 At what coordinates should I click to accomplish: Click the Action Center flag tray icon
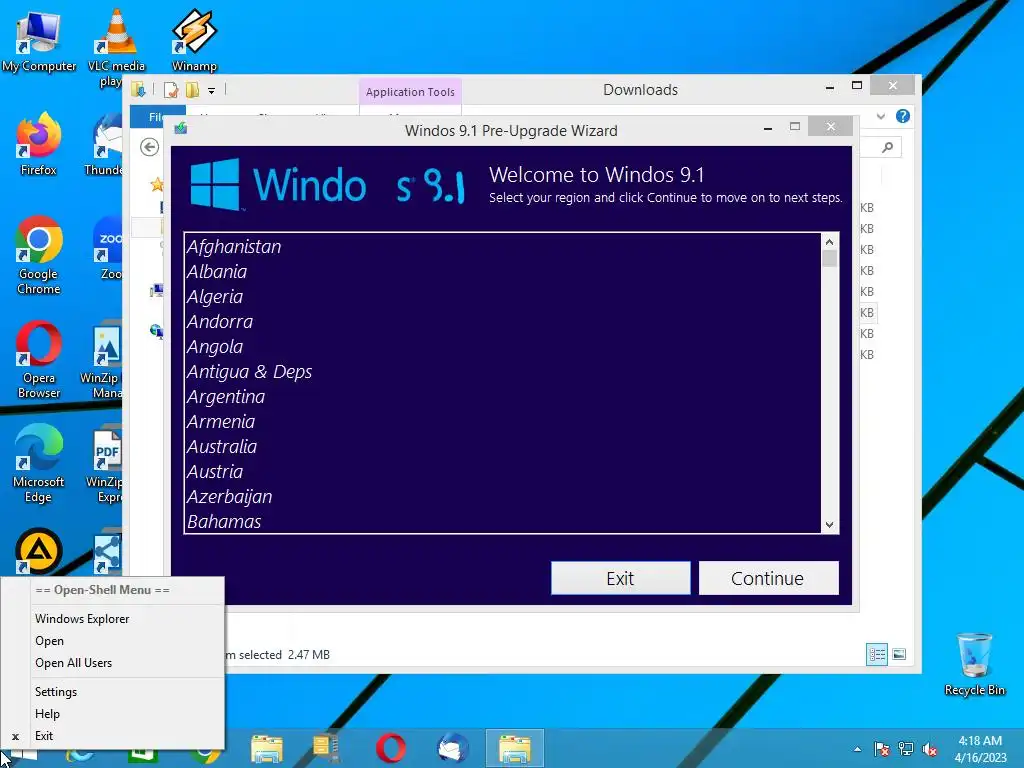[x=881, y=749]
